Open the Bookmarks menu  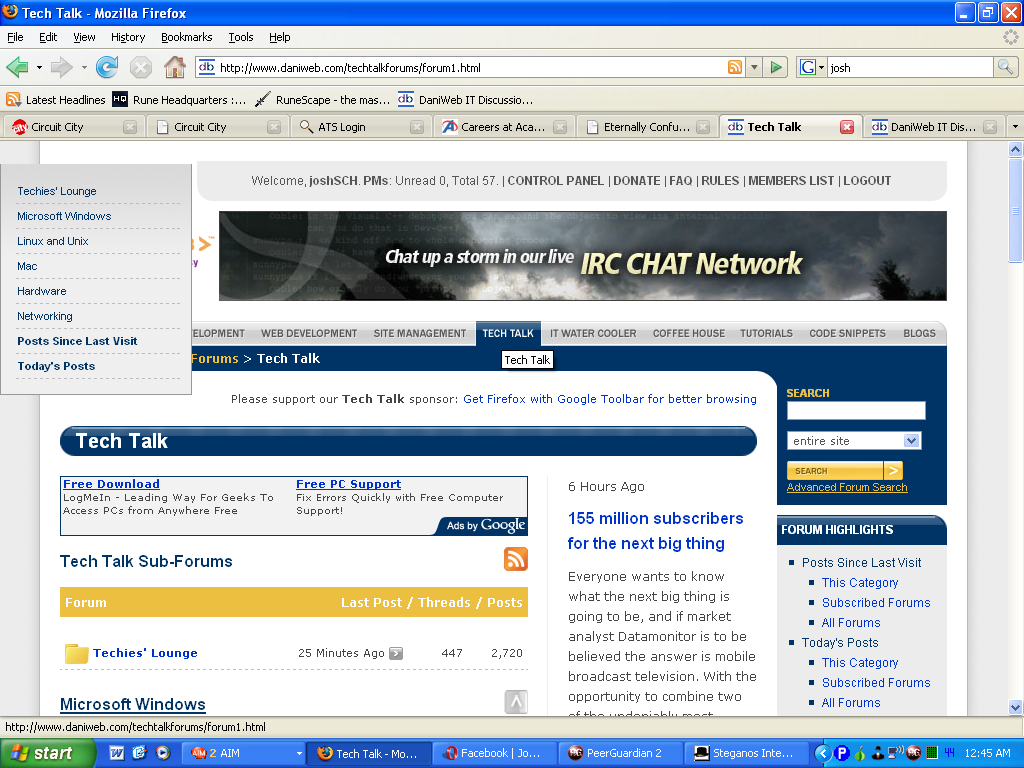click(x=187, y=37)
